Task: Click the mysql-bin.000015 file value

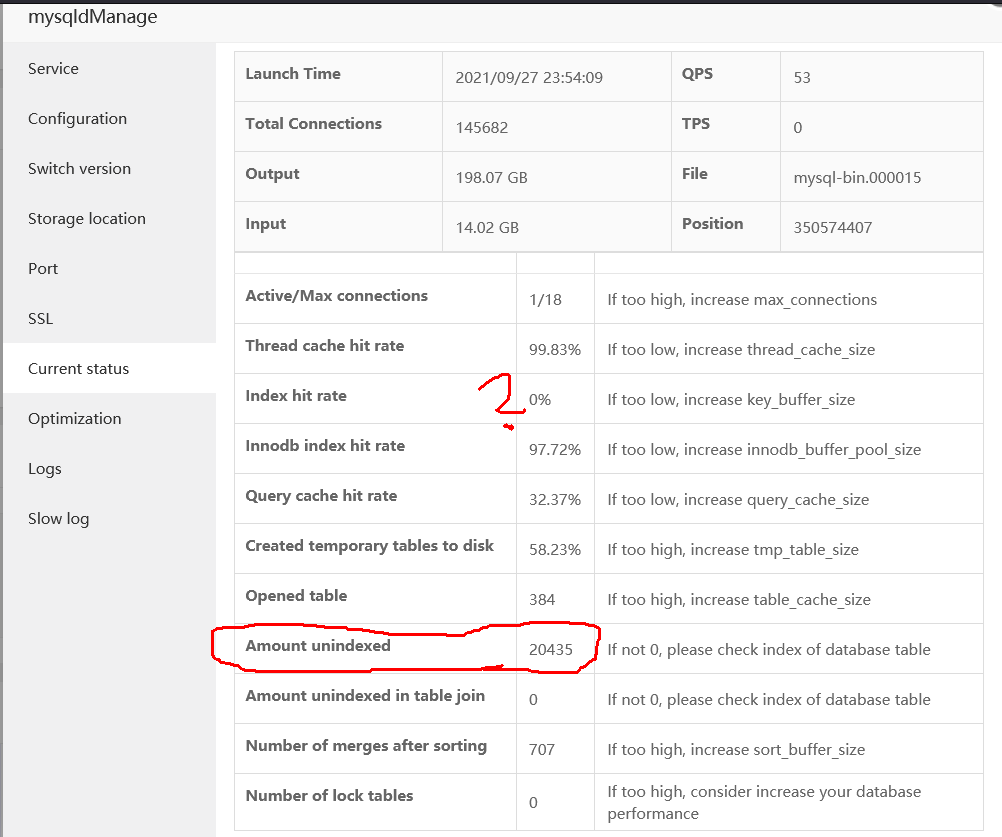Action: coord(857,178)
